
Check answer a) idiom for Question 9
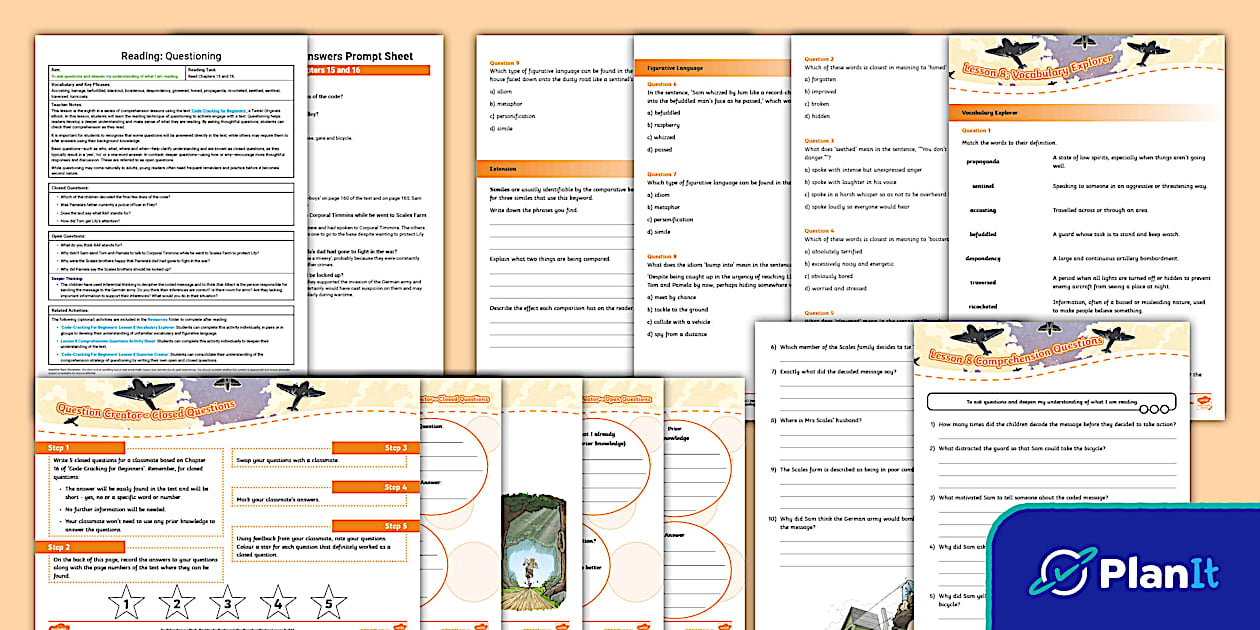coord(502,92)
